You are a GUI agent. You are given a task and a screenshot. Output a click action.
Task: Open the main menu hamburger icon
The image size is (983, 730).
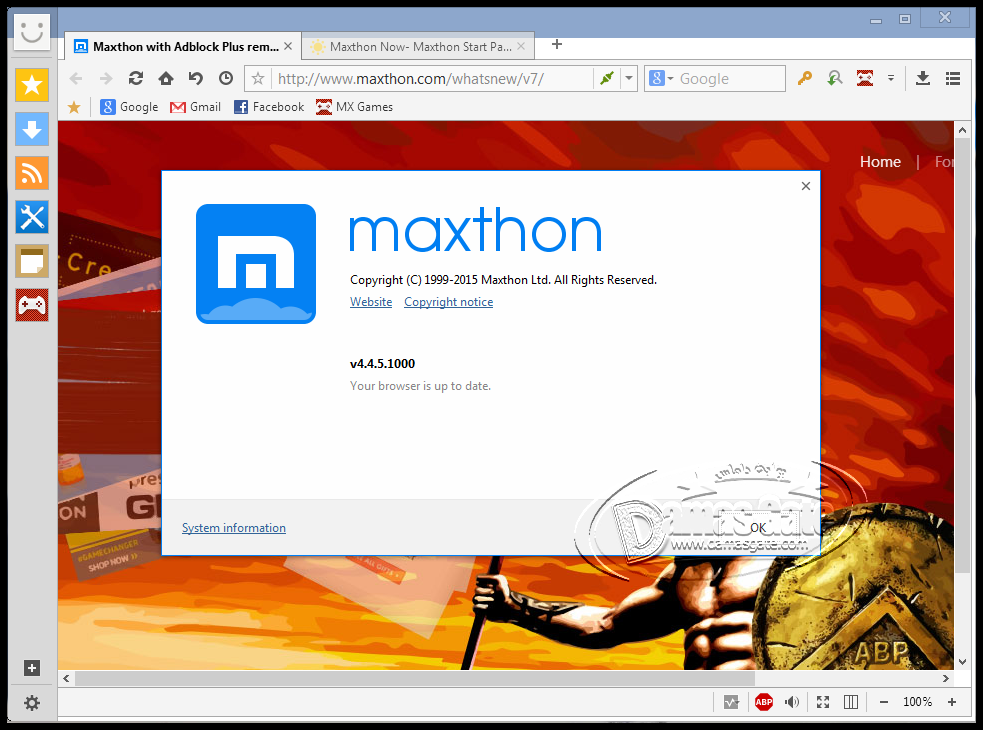(953, 78)
